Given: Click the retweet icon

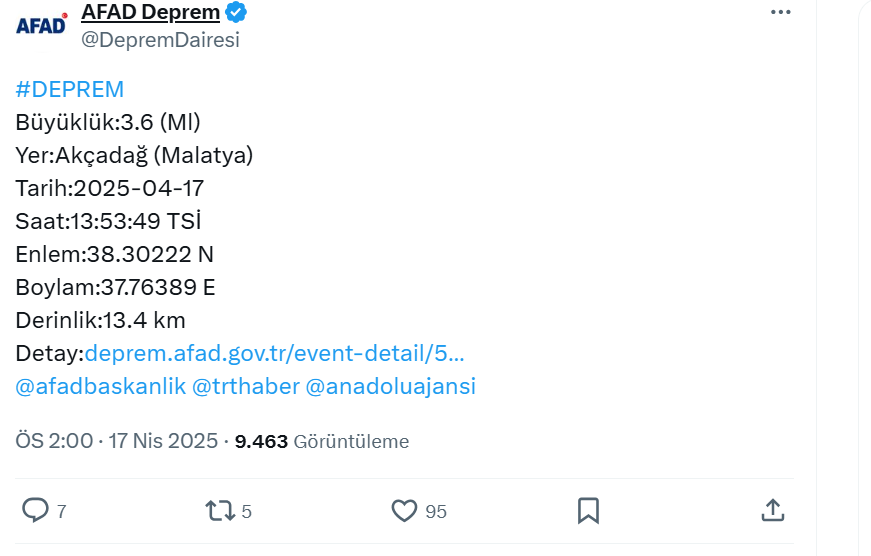Looking at the screenshot, I should pyautogui.click(x=221, y=510).
